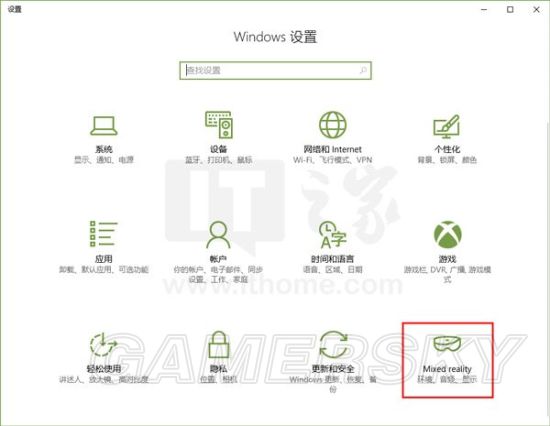Viewport: 550px width, 426px height.
Task: Open the 网络和 Internet globe icon
Action: pyautogui.click(x=333, y=125)
